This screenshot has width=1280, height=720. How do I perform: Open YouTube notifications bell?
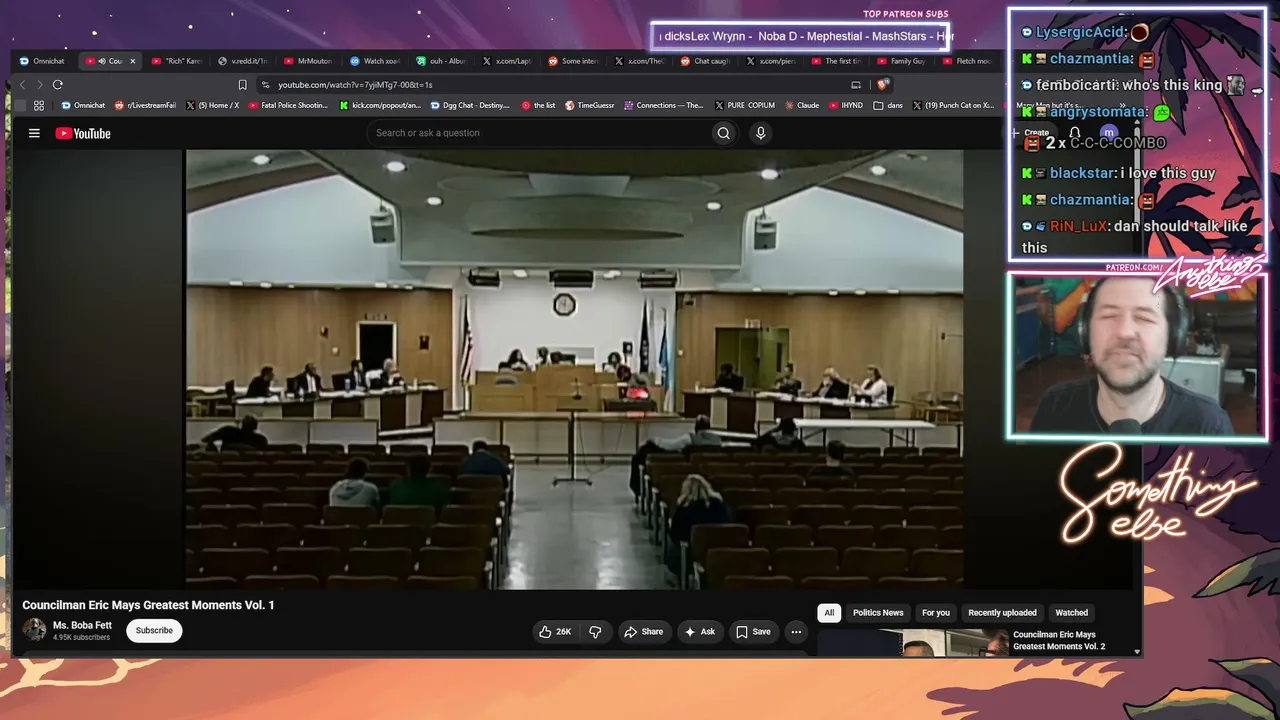[1075, 133]
